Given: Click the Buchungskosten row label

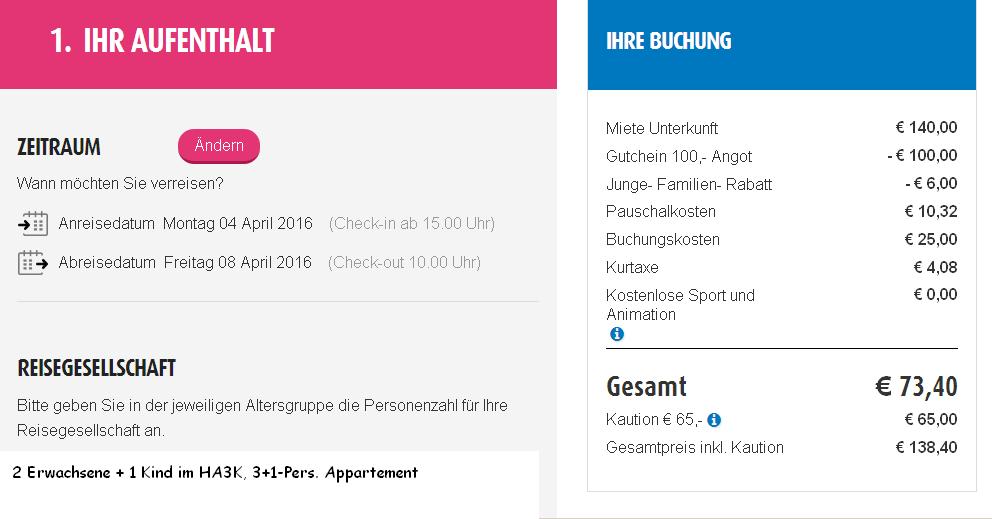Looking at the screenshot, I should 663,240.
